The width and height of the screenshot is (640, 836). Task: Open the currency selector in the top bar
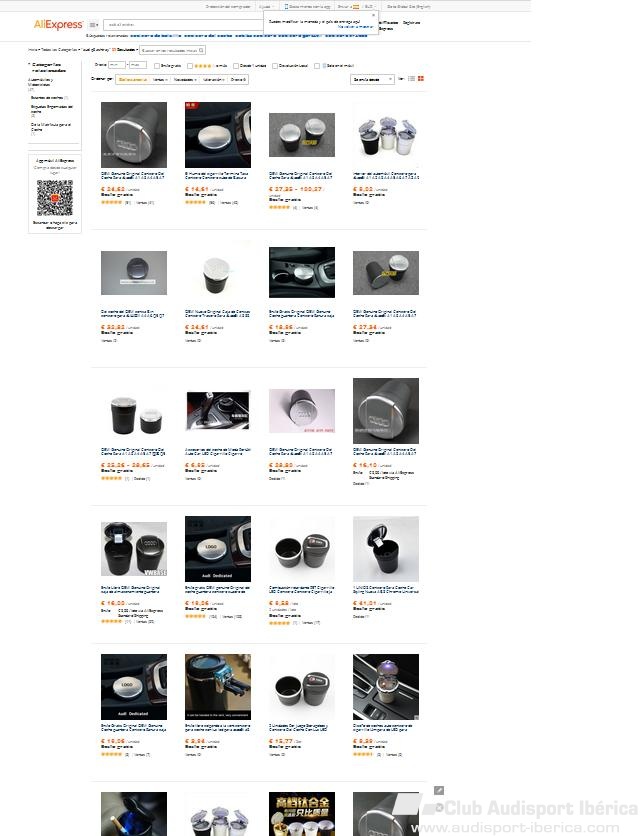point(370,6)
